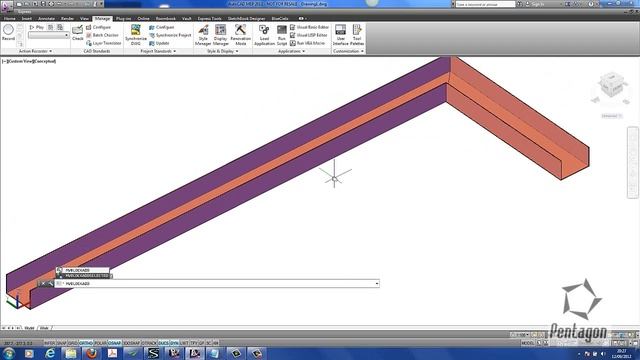Toggle GRID display in status bar

(73, 343)
